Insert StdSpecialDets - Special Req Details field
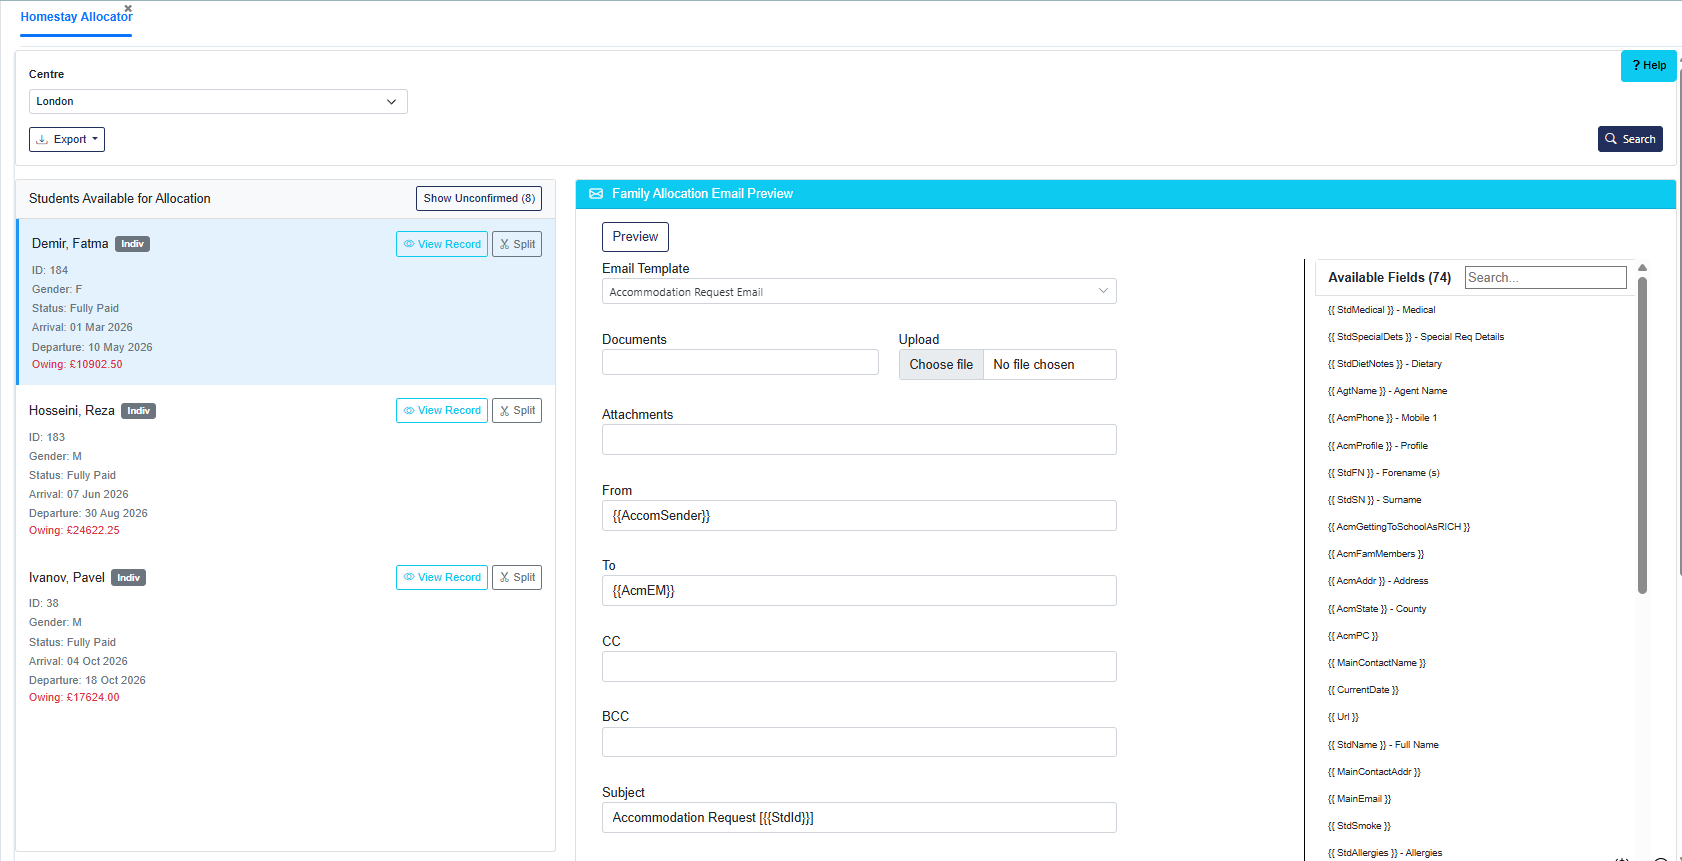Viewport: 1682px width, 861px height. [1415, 337]
